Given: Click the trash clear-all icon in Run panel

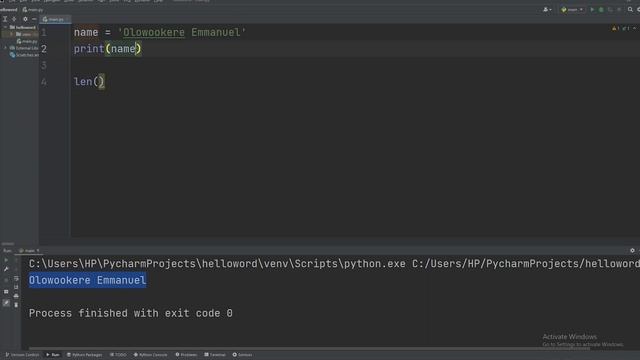Looking at the screenshot, I should (16, 305).
